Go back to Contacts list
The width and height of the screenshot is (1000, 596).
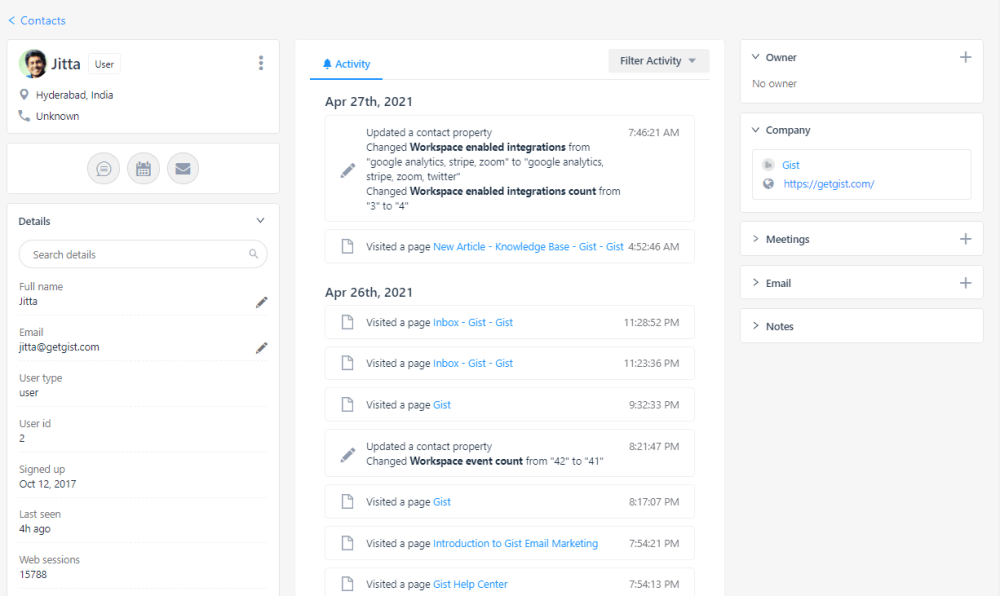pos(37,20)
